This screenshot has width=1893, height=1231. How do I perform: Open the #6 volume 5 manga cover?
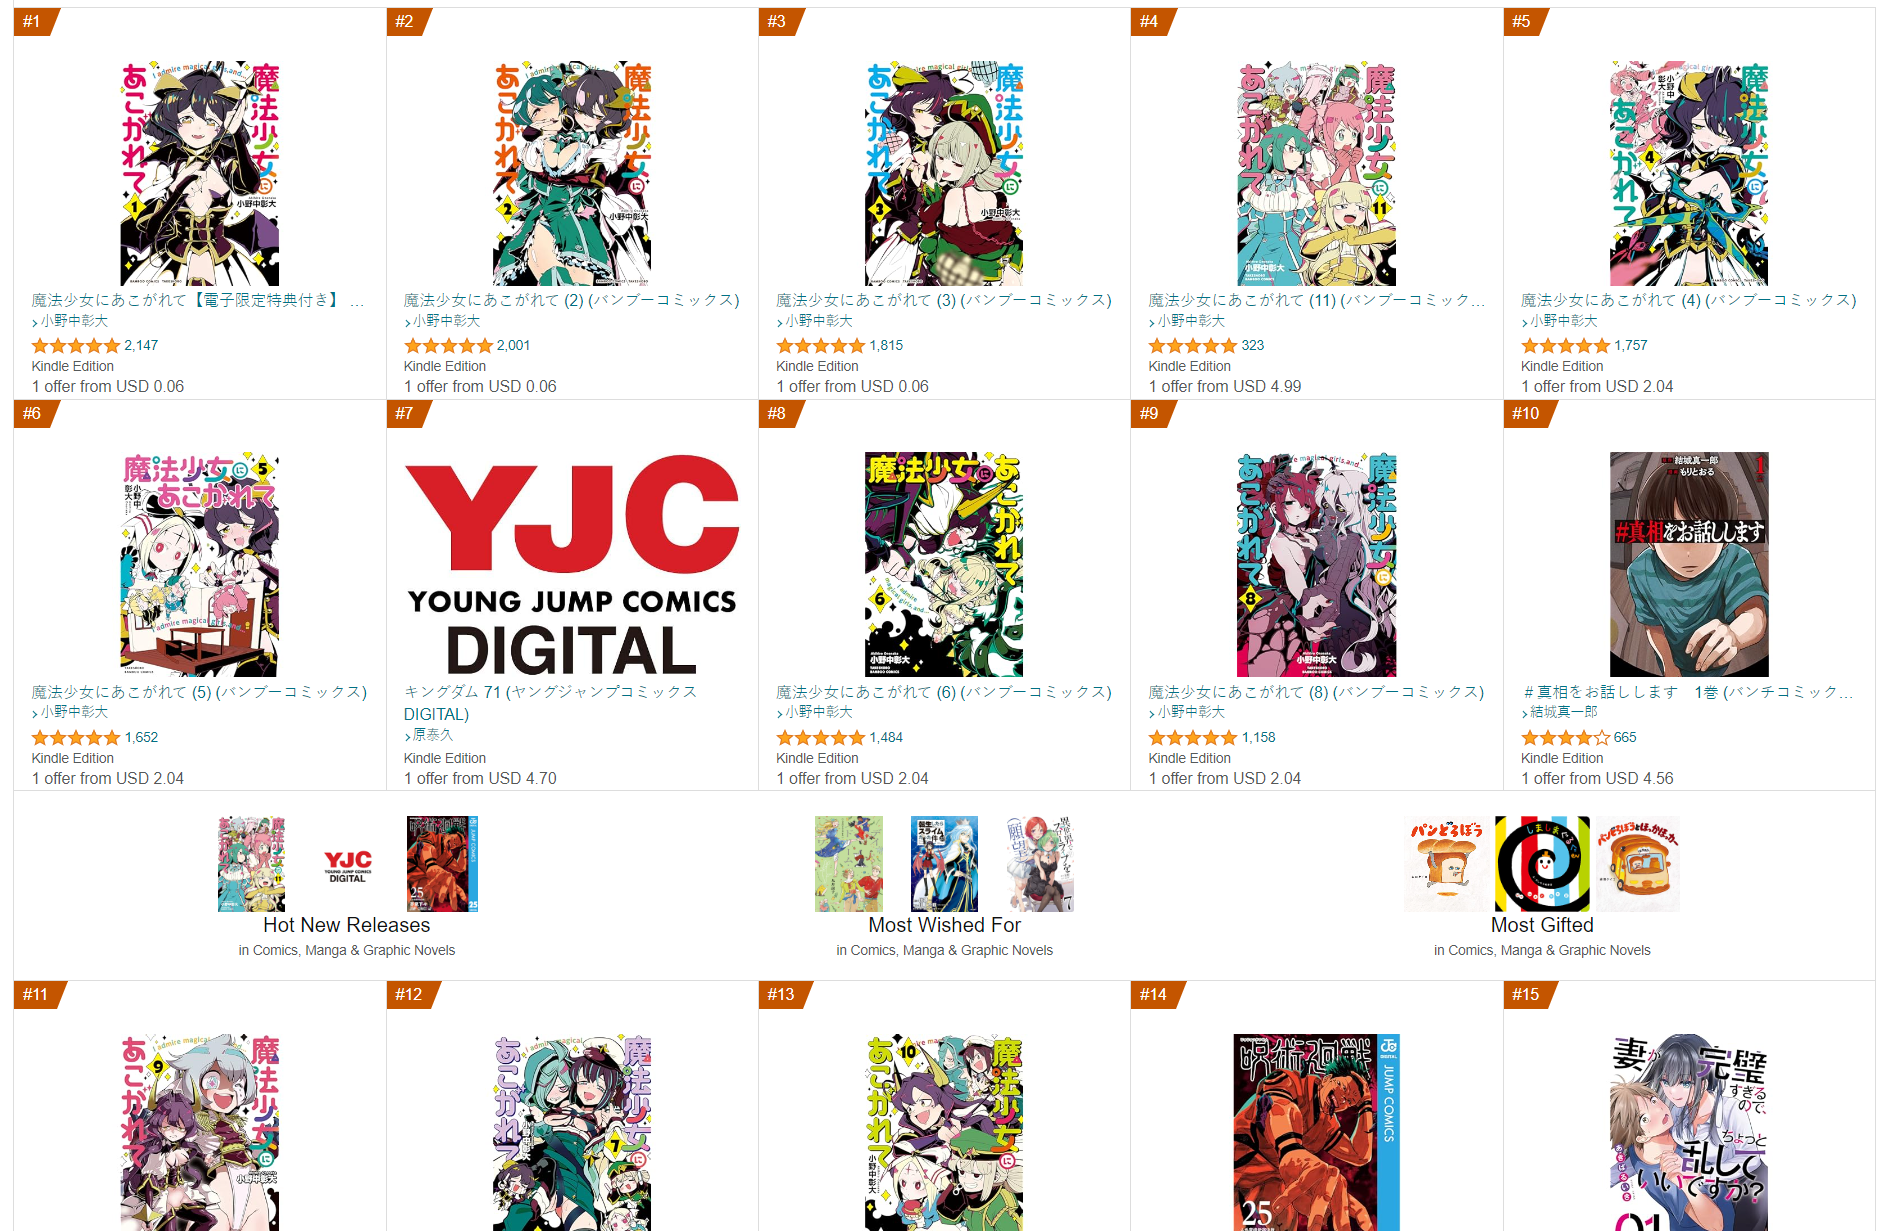point(199,564)
